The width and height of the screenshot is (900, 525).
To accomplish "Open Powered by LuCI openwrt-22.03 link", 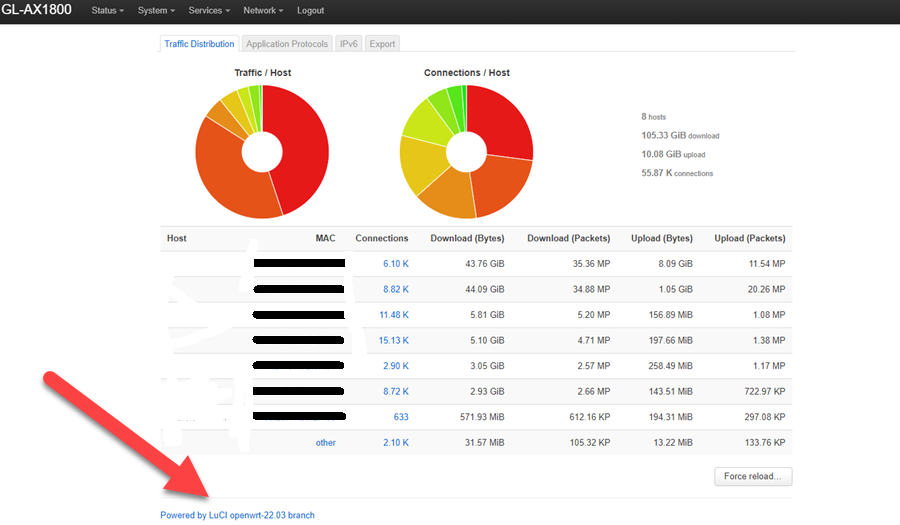I will coord(238,515).
